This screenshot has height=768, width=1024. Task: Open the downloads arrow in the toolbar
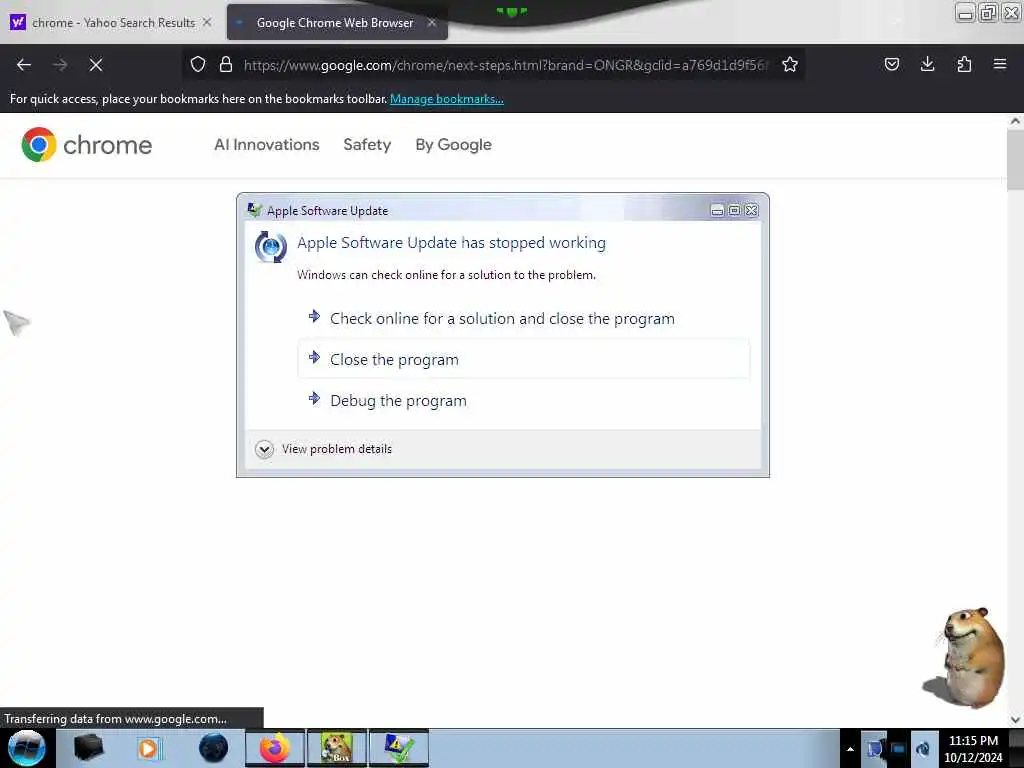tap(927, 64)
